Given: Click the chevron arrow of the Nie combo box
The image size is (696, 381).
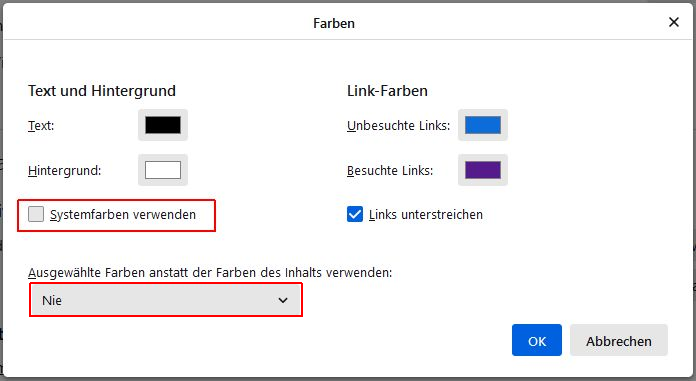Looking at the screenshot, I should tap(283, 301).
